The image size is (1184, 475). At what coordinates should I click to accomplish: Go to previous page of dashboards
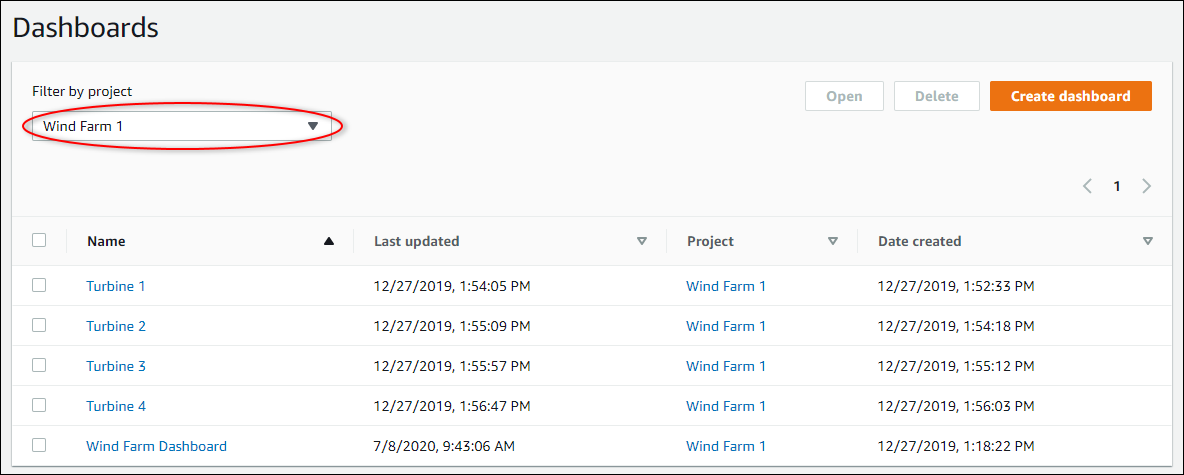pos(1088,186)
